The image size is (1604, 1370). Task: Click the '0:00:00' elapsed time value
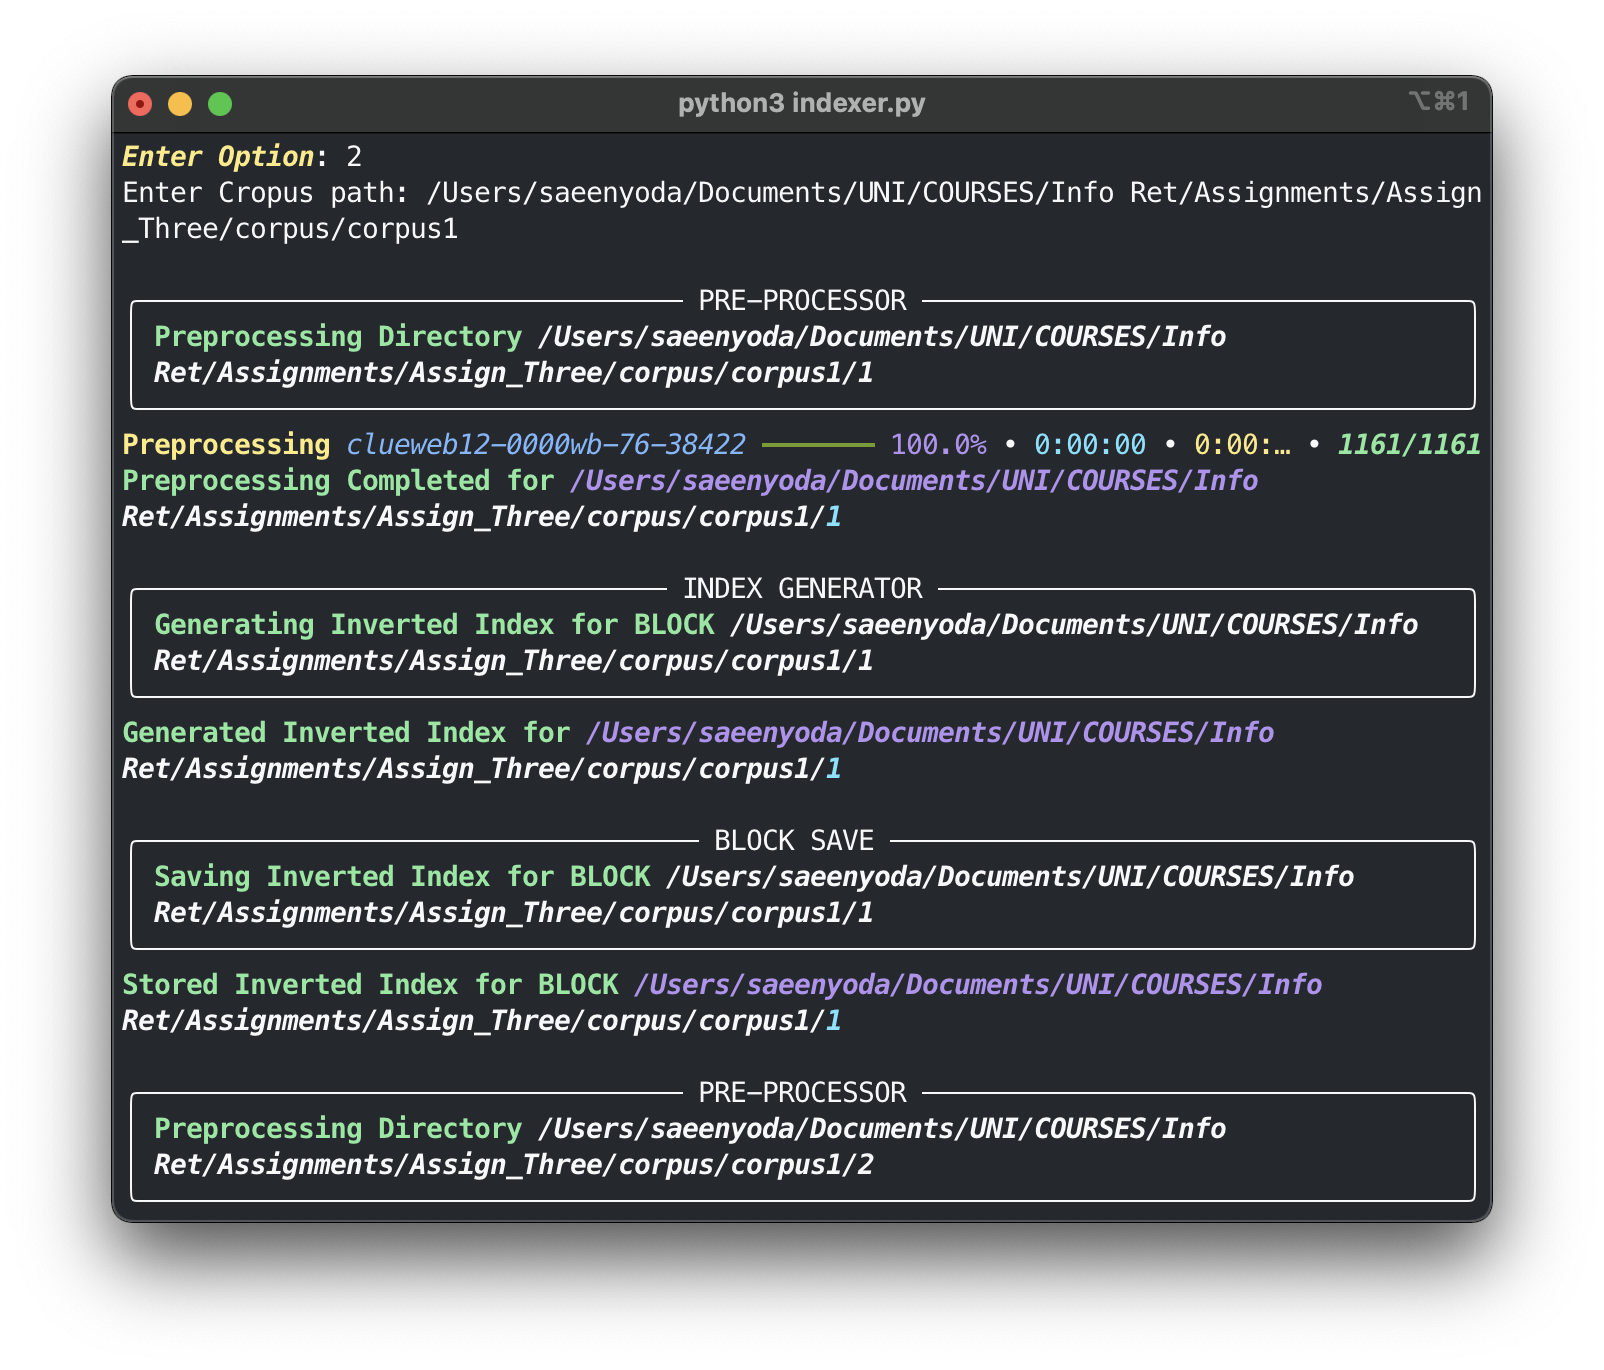(x=1090, y=445)
